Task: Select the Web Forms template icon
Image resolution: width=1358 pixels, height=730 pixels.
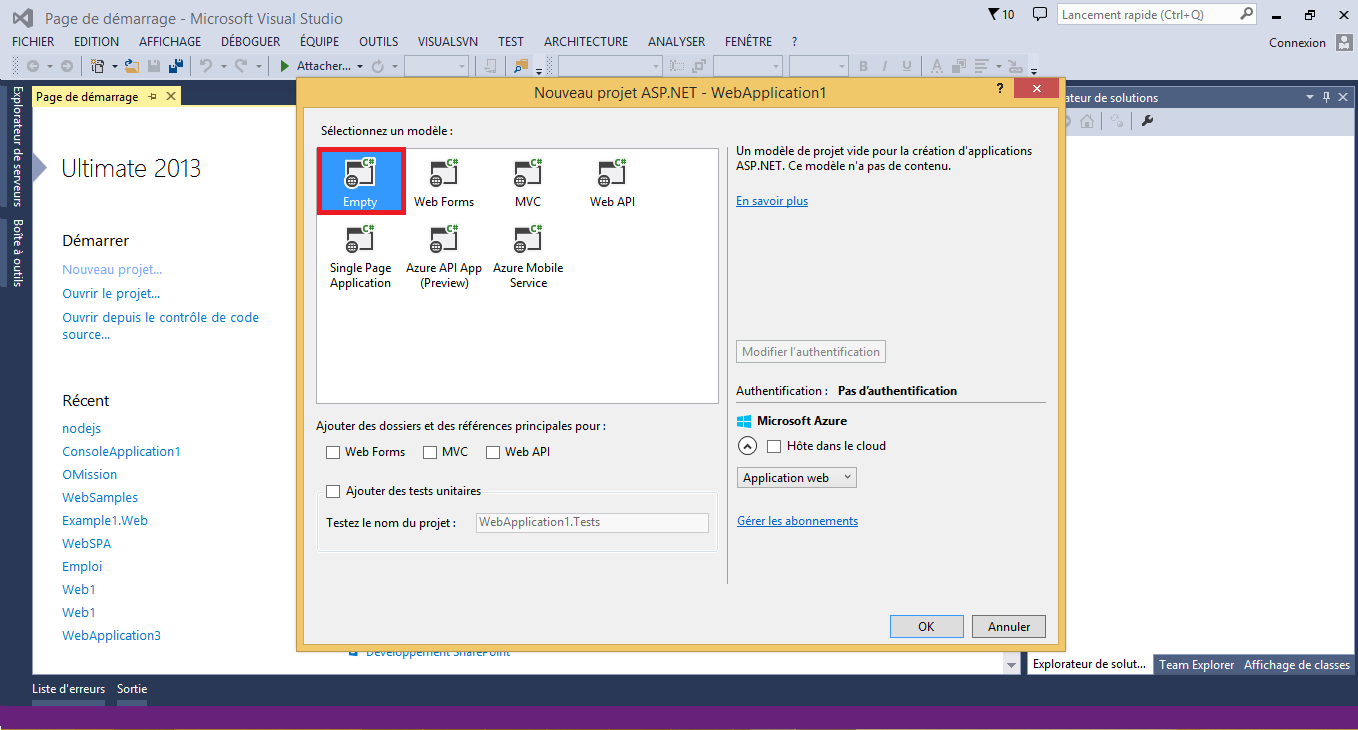Action: tap(444, 172)
